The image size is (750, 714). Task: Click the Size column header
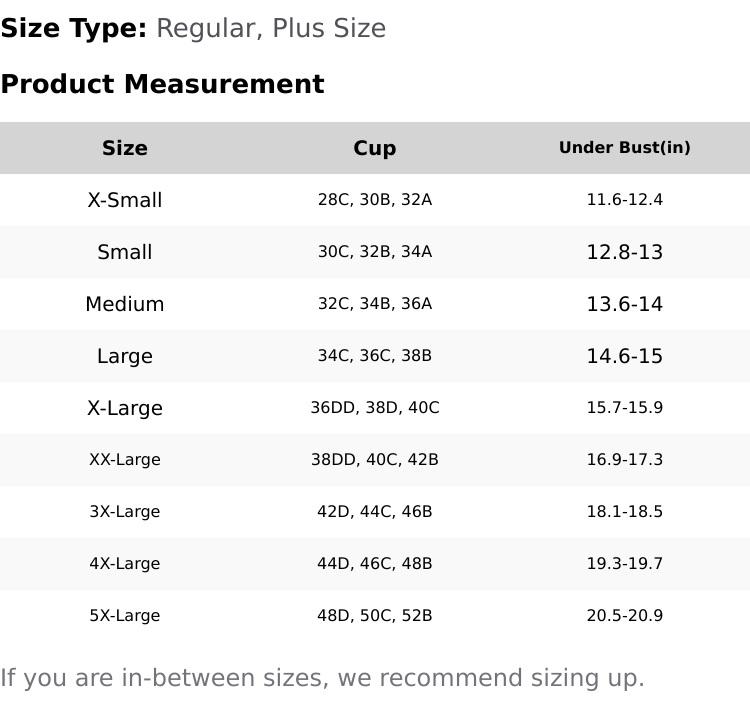pyautogui.click(x=124, y=148)
